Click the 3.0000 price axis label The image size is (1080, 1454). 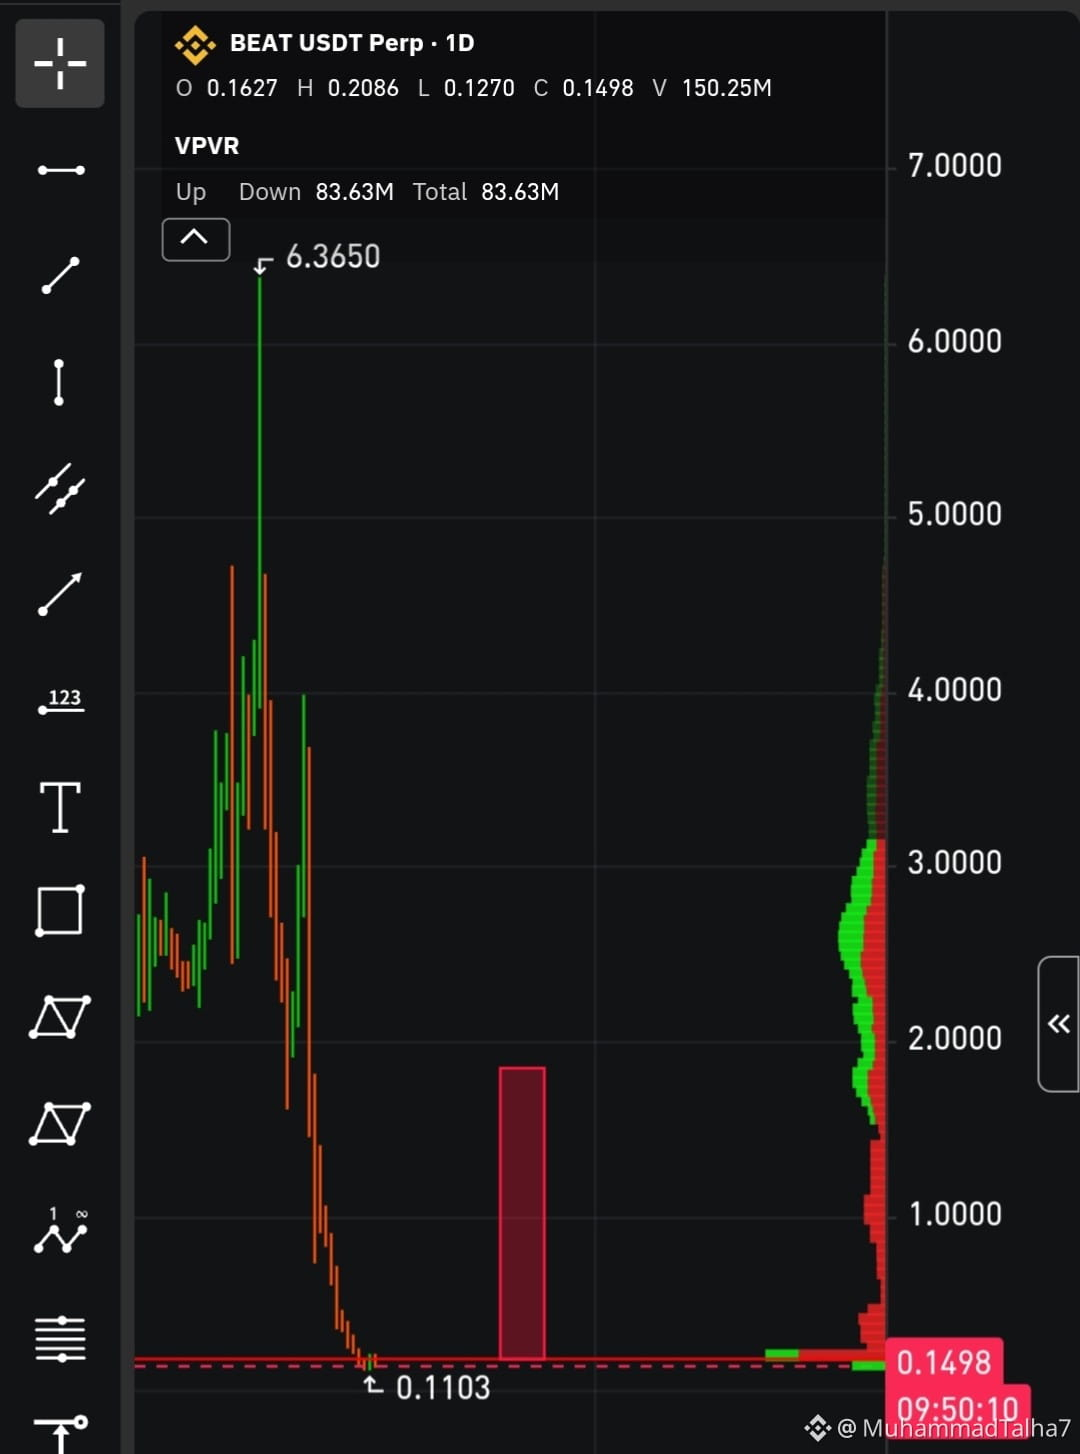coord(954,863)
